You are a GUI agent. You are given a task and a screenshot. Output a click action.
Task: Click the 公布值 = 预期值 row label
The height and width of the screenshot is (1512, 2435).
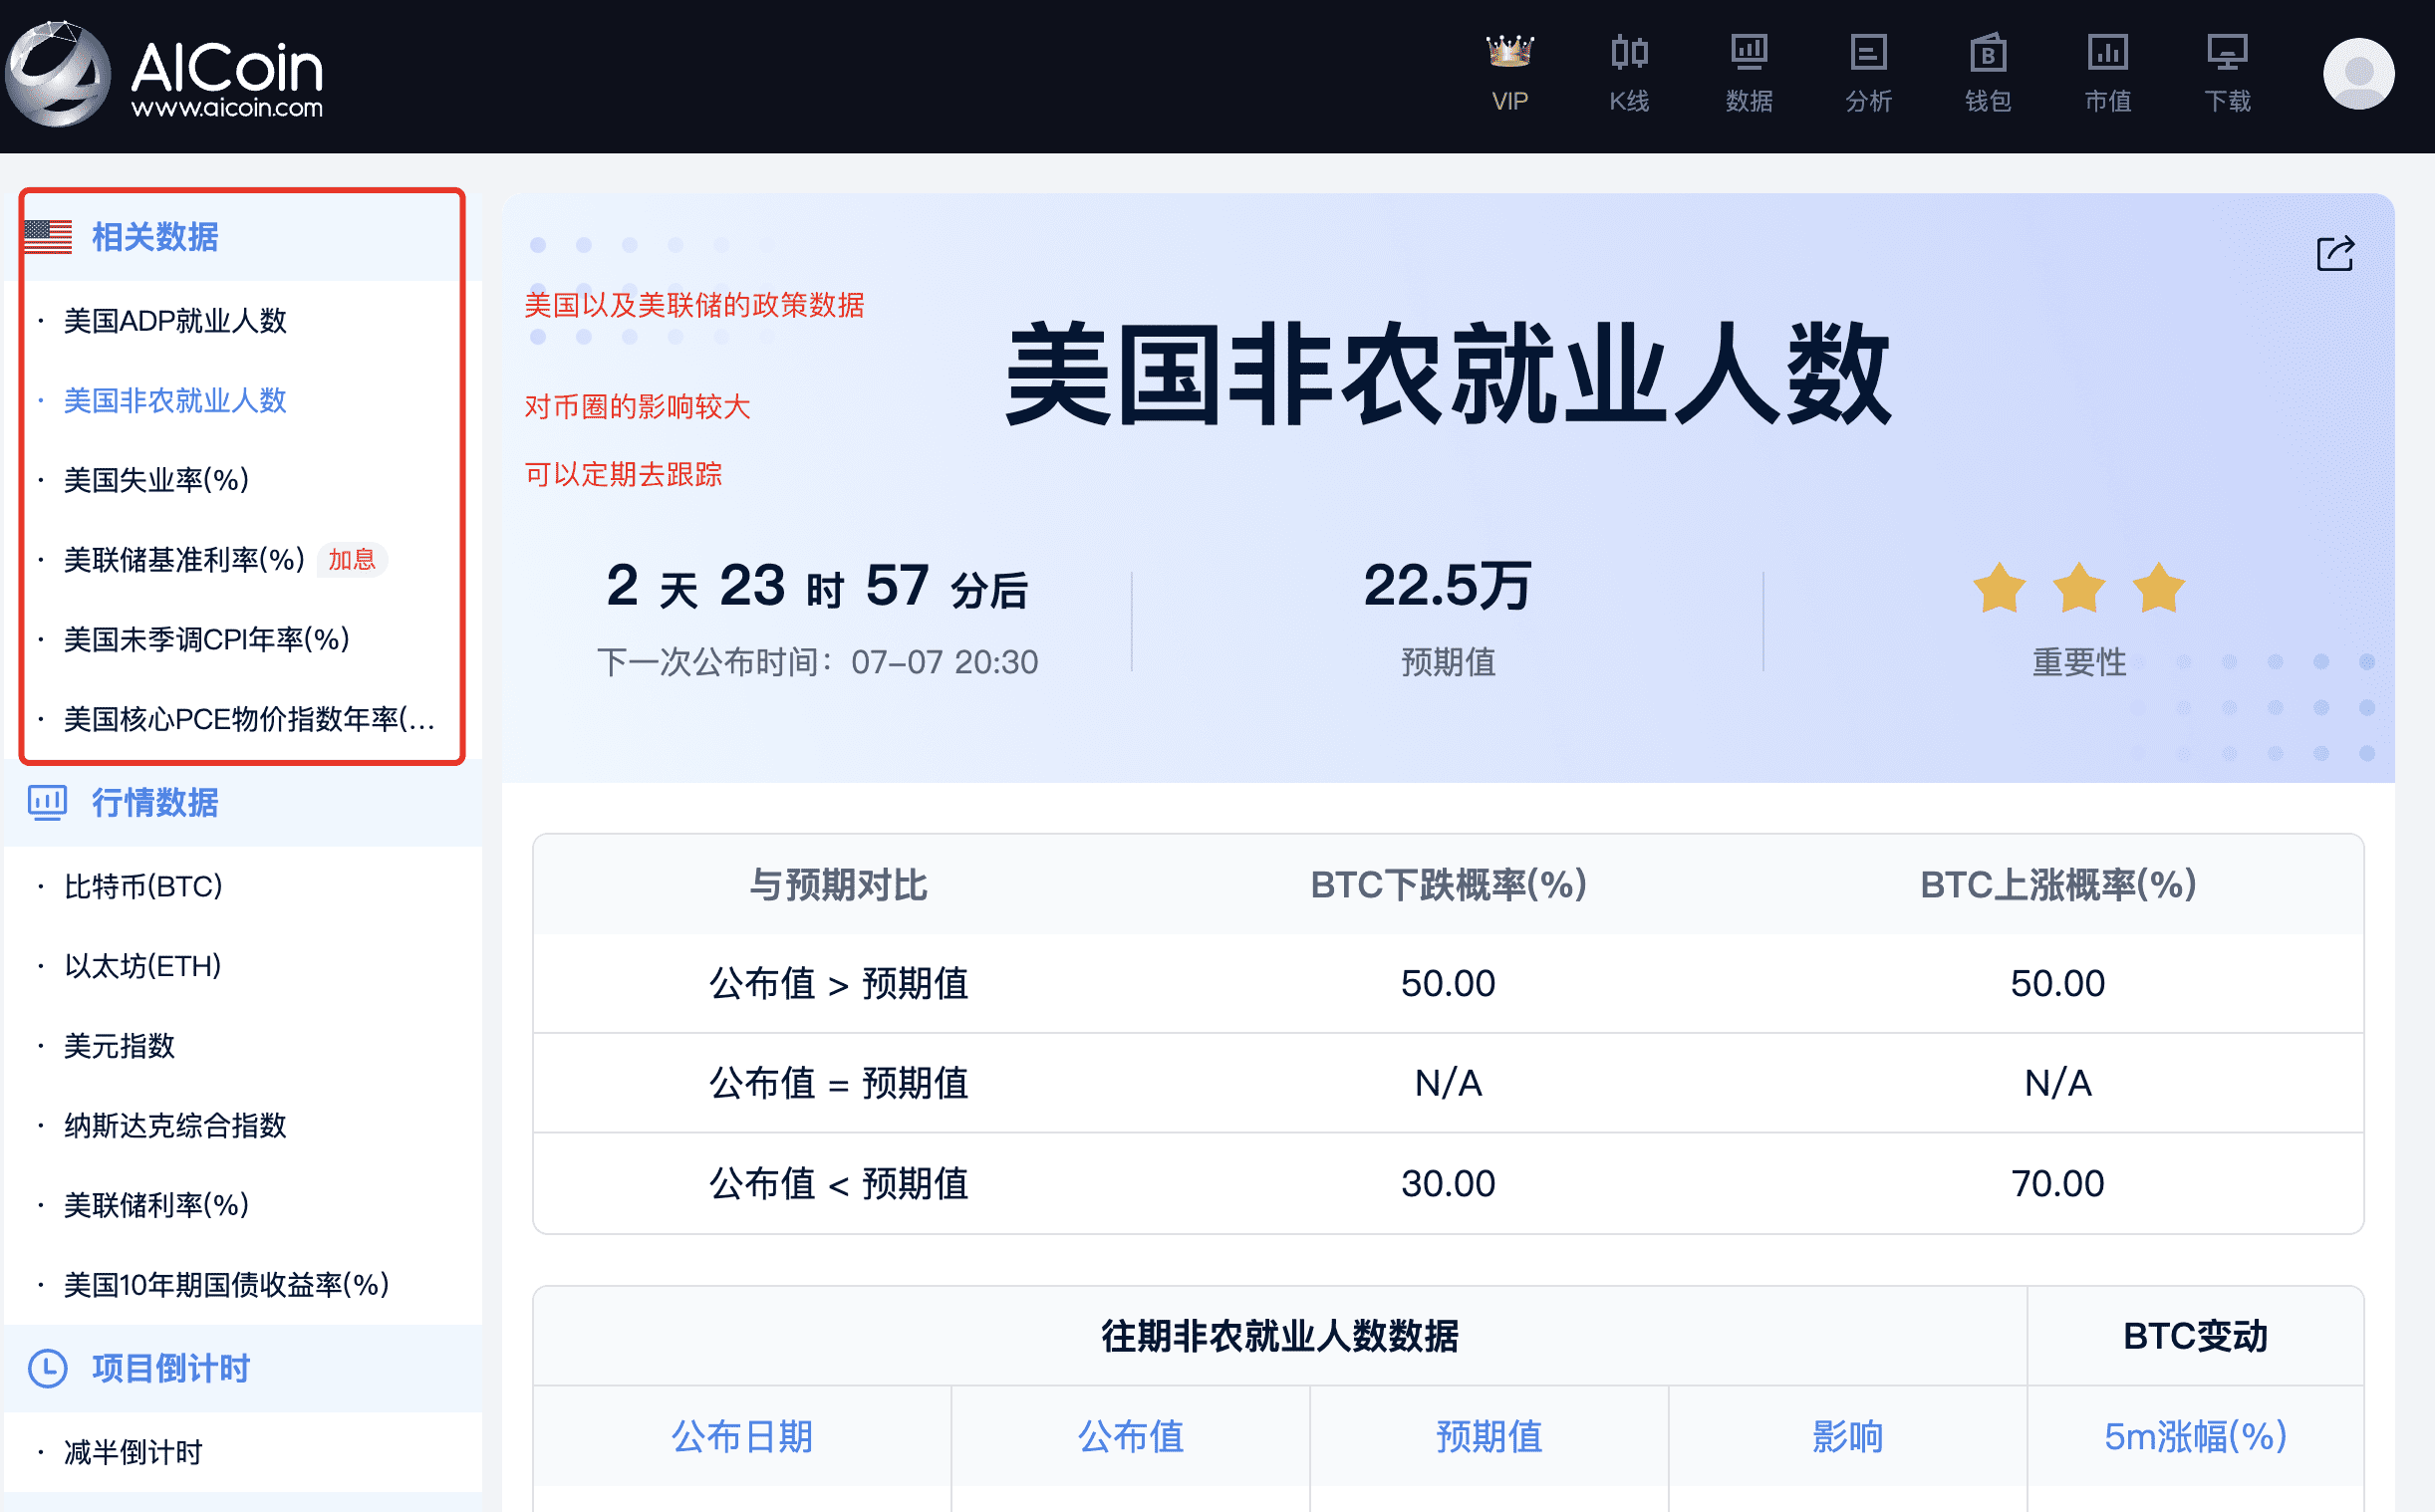(x=839, y=1083)
